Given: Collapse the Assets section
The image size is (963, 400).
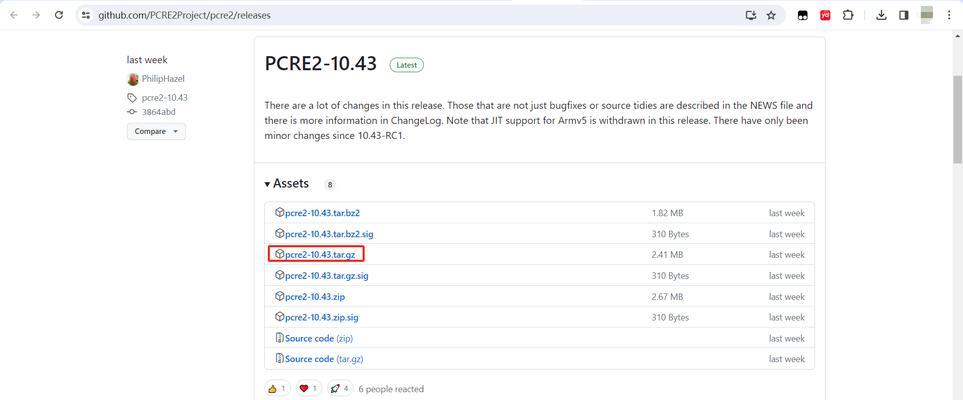Looking at the screenshot, I should tap(287, 184).
